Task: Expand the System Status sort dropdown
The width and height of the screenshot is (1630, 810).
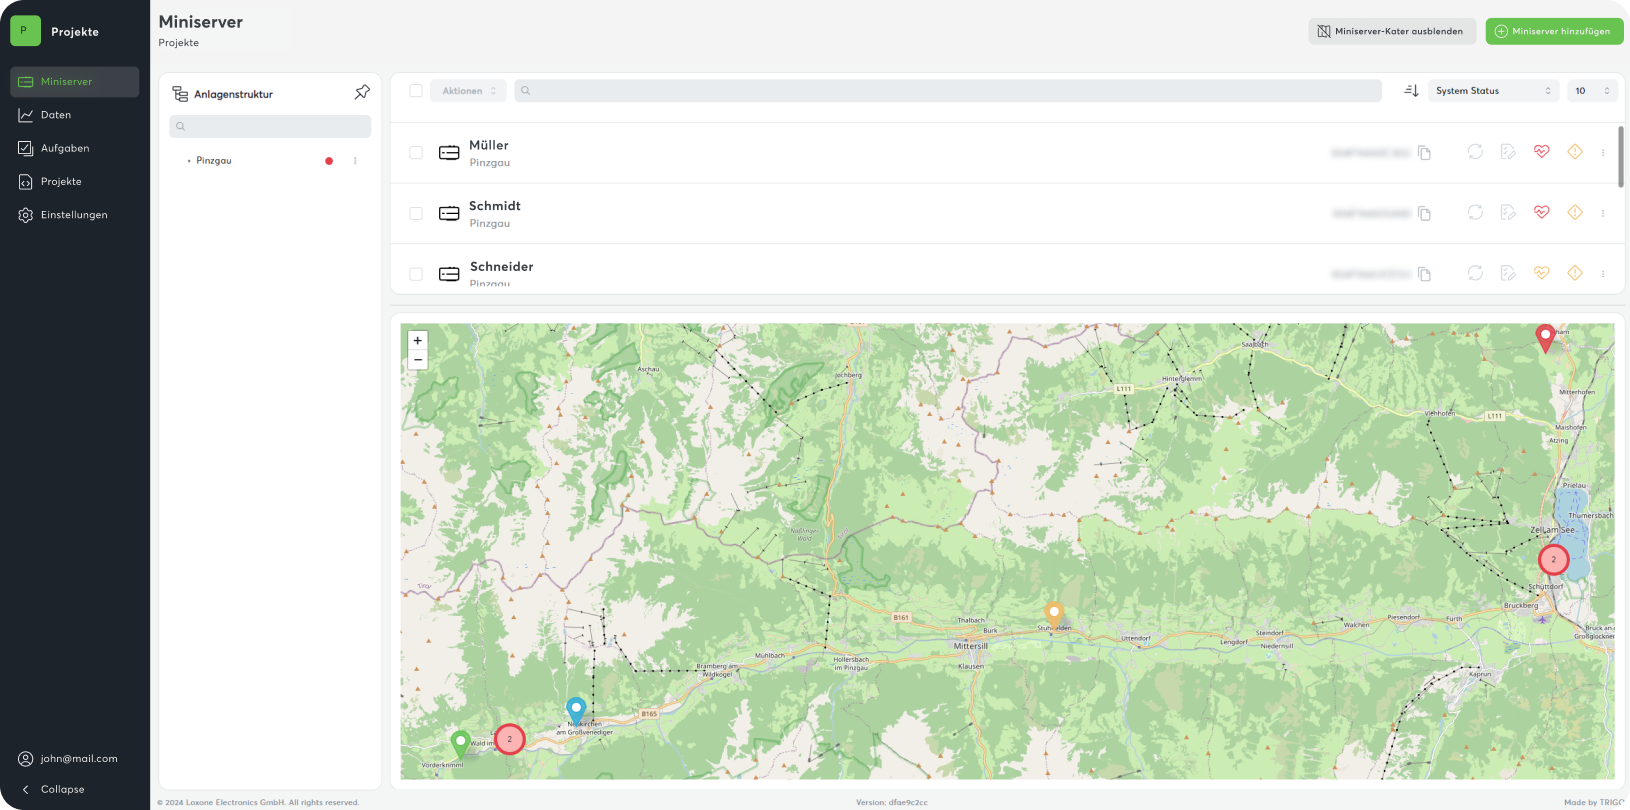Action: pos(1493,91)
